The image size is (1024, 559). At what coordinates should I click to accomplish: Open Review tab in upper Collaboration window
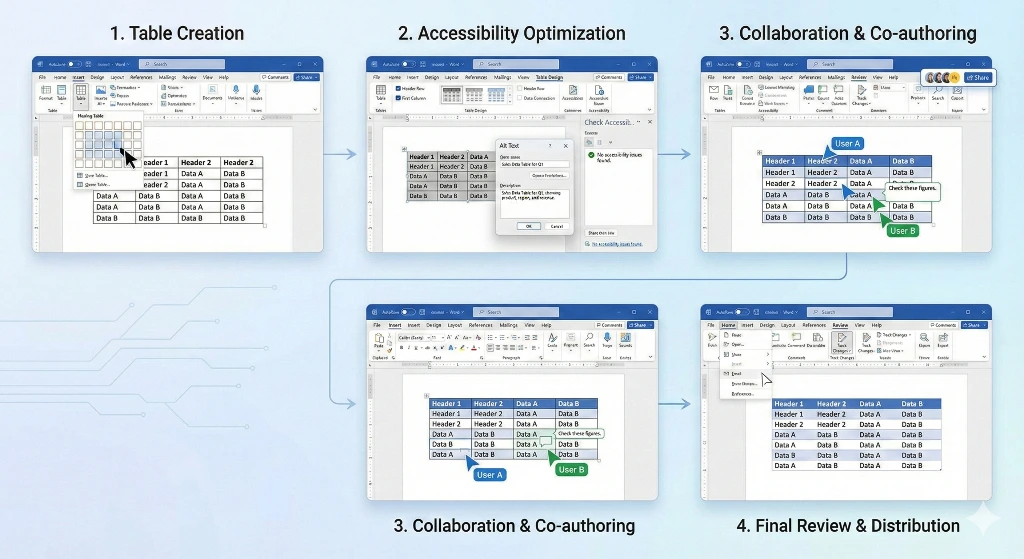[x=859, y=77]
